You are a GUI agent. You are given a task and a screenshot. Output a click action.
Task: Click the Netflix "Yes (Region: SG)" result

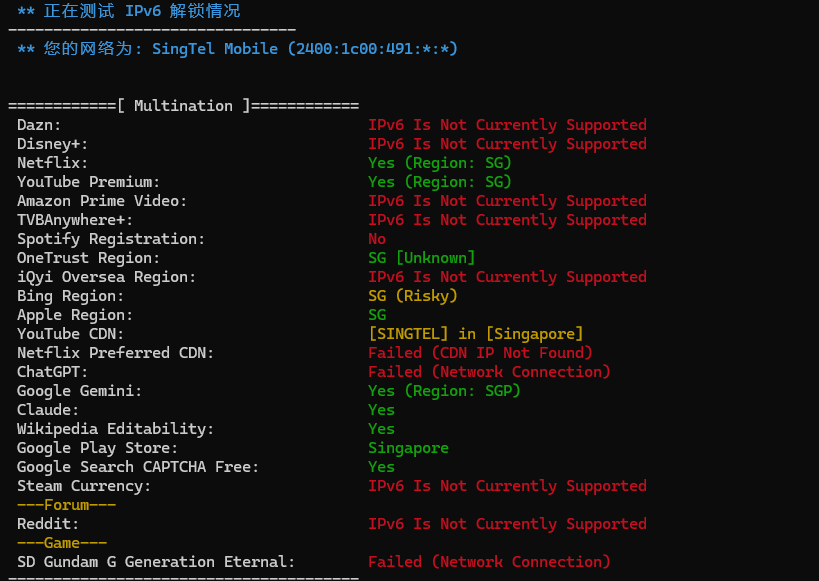tap(439, 163)
